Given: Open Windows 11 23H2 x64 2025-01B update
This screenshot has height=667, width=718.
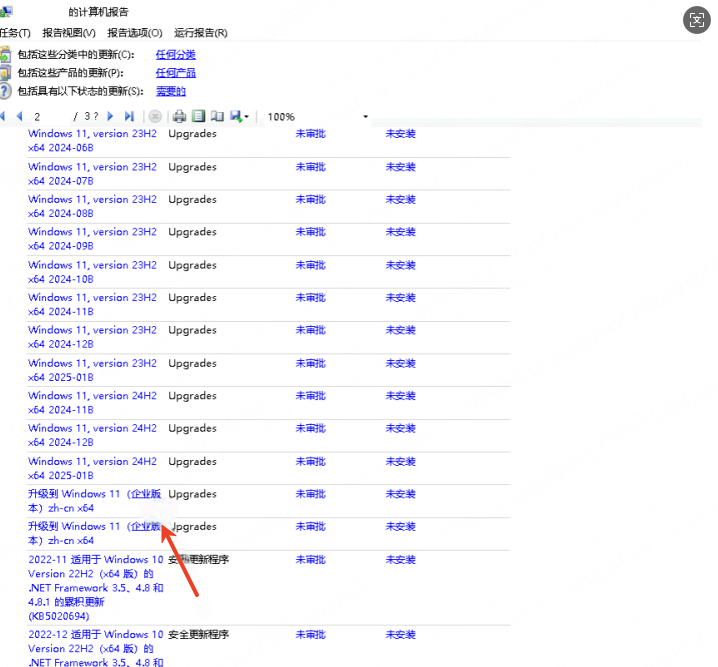Looking at the screenshot, I should [x=92, y=370].
